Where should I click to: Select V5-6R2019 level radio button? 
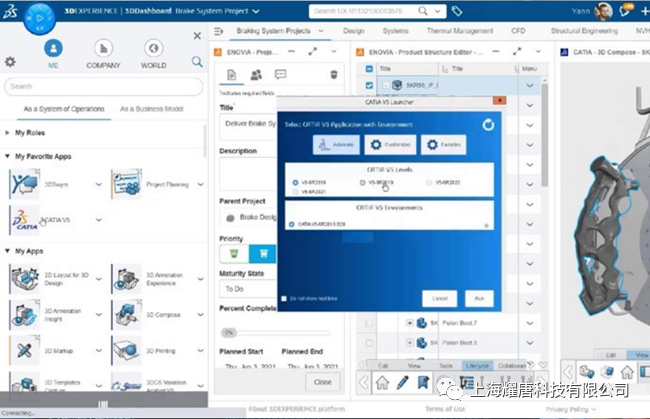[x=362, y=182]
